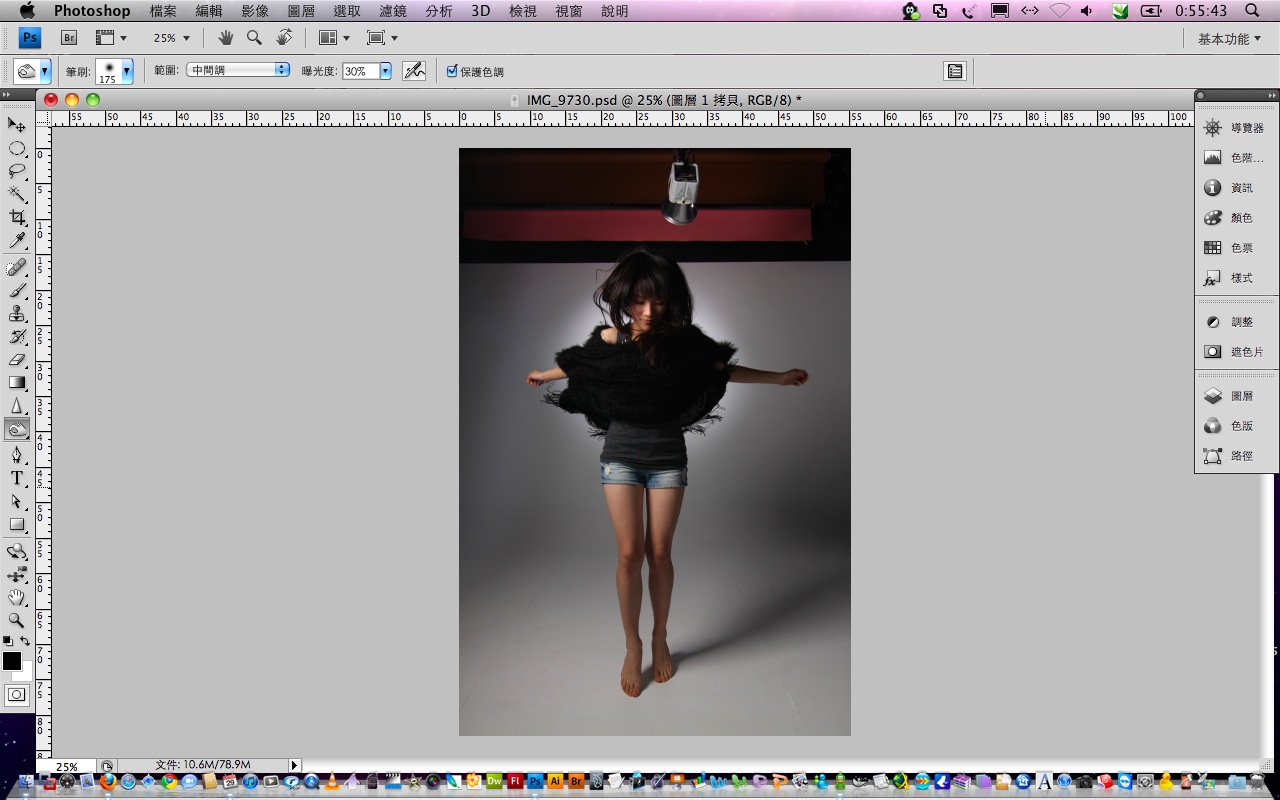The width and height of the screenshot is (1280, 800).
Task: Click the options-bar panel toggle icon
Action: click(955, 71)
